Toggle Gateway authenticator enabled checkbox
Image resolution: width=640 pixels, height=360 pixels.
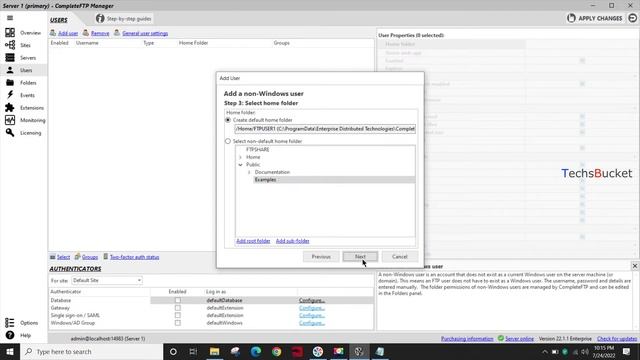[178, 308]
